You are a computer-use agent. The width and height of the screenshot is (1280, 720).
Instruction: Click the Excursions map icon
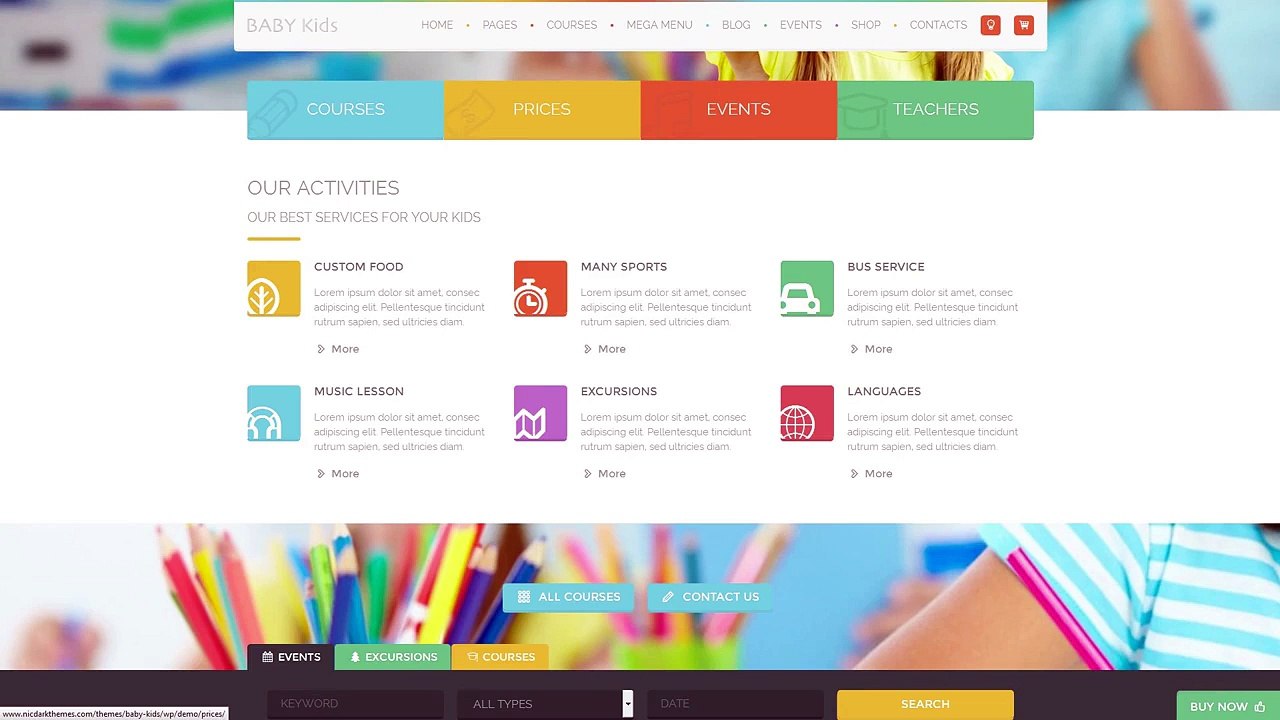click(x=540, y=413)
